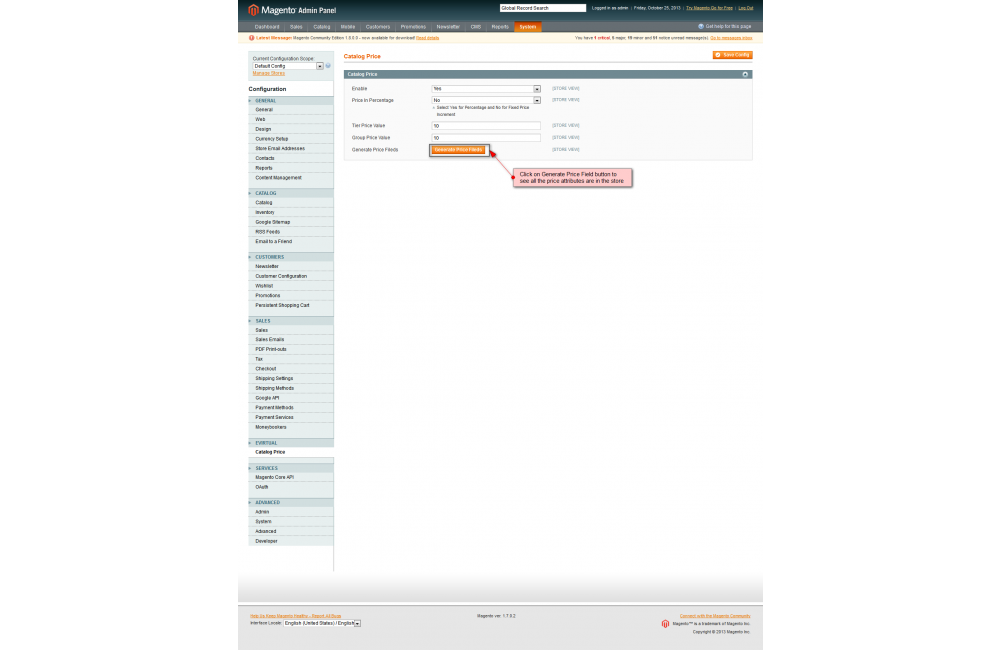Screen dimensions: 1000x650
Task: Open Currency Setup configuration
Action: (x=291, y=139)
